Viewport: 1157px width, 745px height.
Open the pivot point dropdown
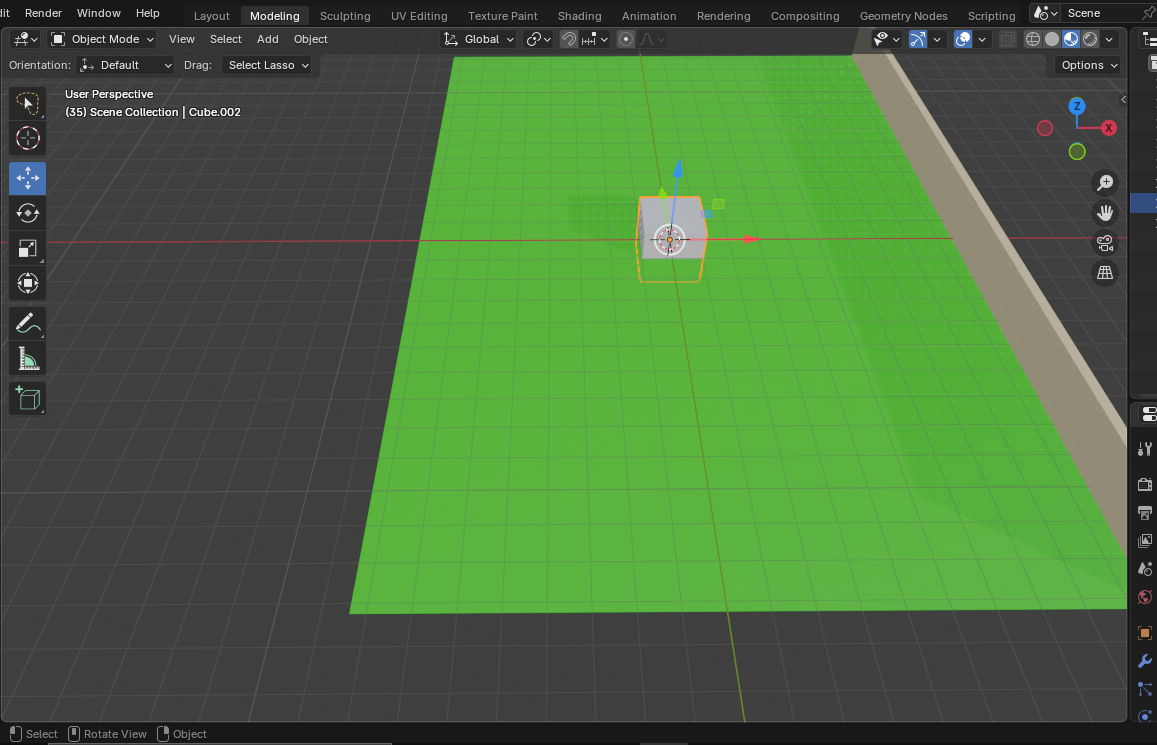[539, 39]
